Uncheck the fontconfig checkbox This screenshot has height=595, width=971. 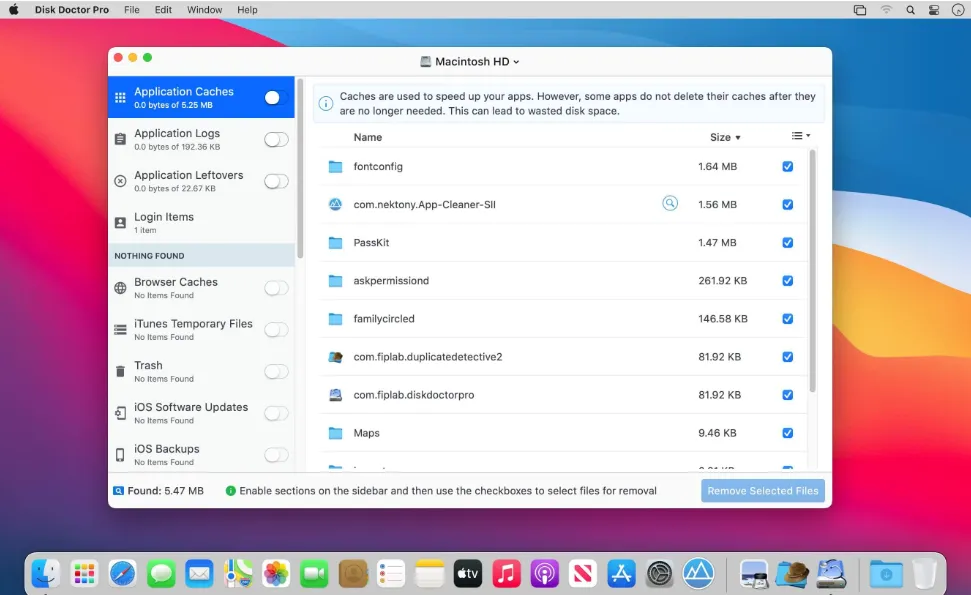coord(788,167)
